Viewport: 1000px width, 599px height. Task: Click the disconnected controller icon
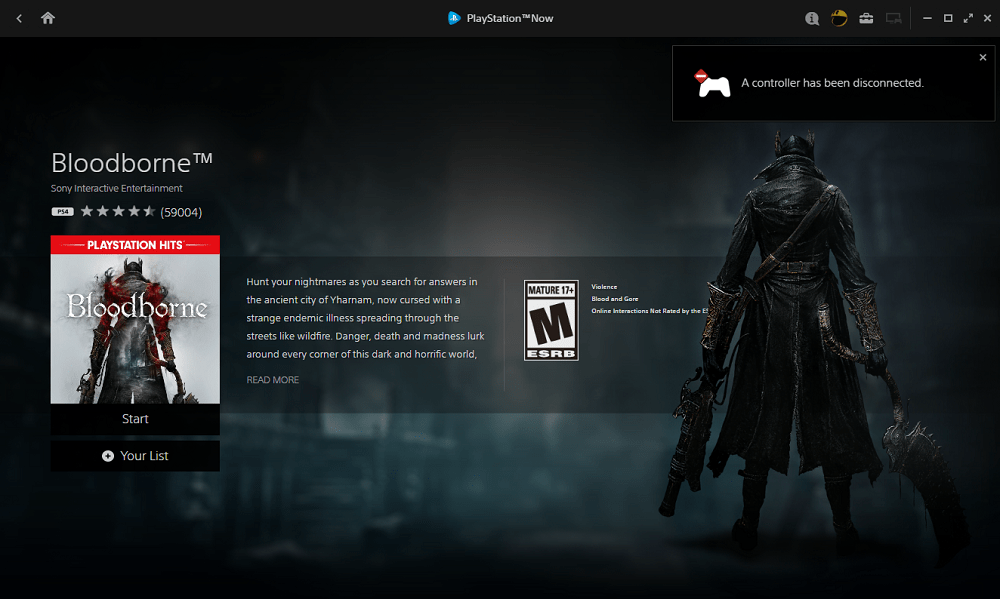pos(712,84)
